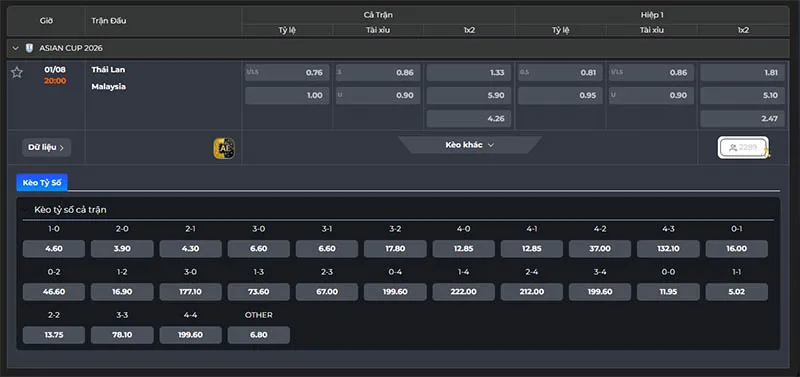Choose first-half 1x2 odds 5.10
The image size is (800, 377).
742,95
